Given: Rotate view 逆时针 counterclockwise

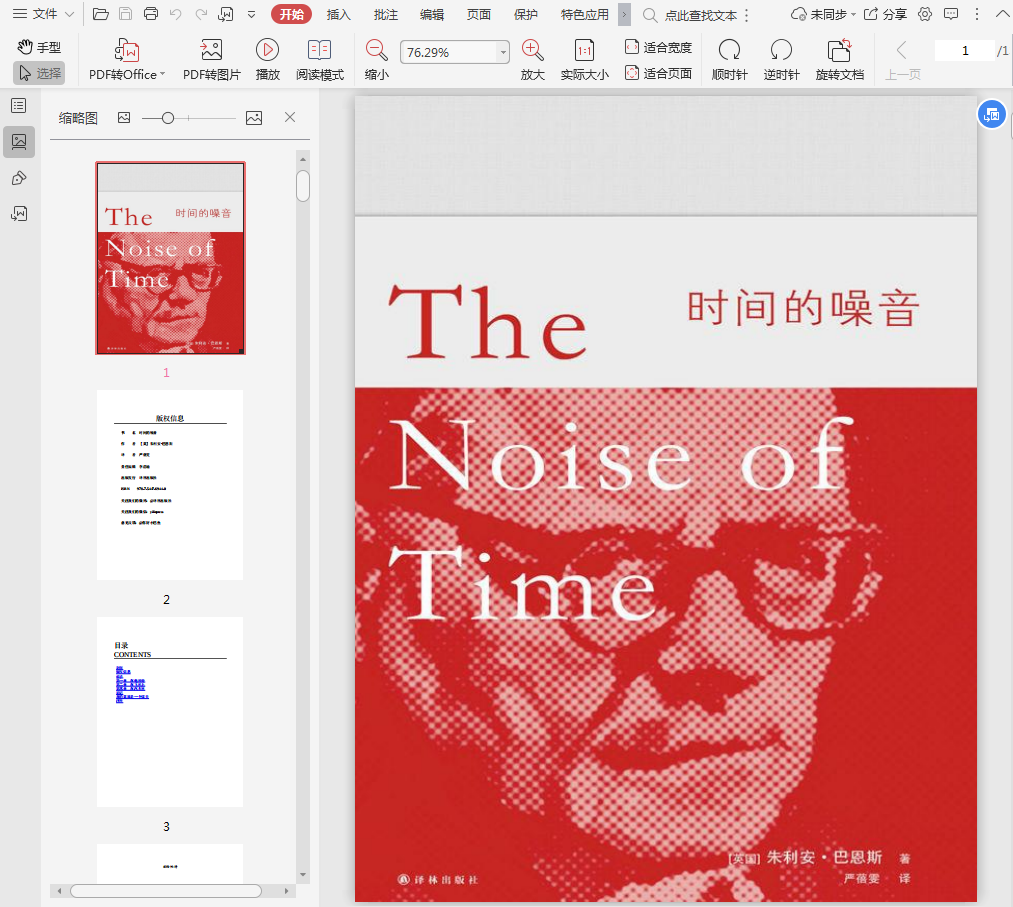Looking at the screenshot, I should click(x=781, y=59).
